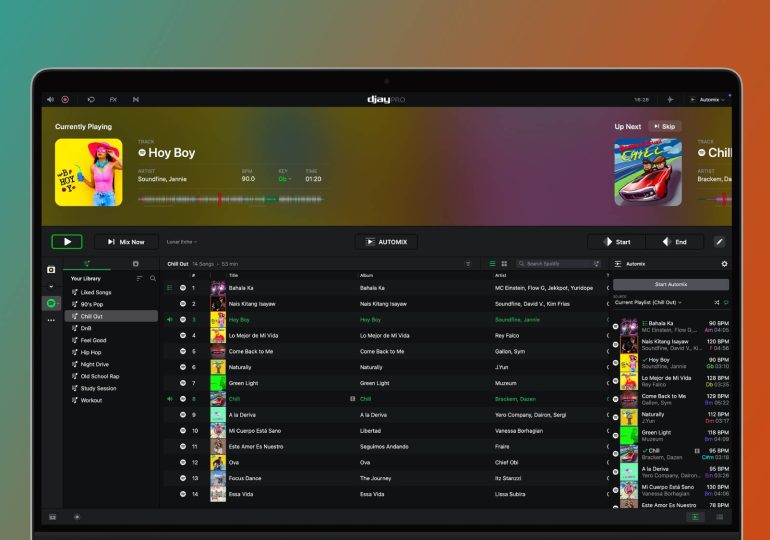The image size is (770, 540).
Task: Toggle shuffle in Automix panel
Action: (716, 301)
